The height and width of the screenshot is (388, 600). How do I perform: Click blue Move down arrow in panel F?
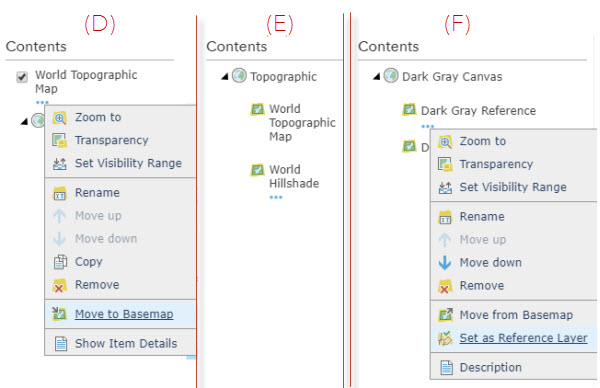[x=444, y=262]
